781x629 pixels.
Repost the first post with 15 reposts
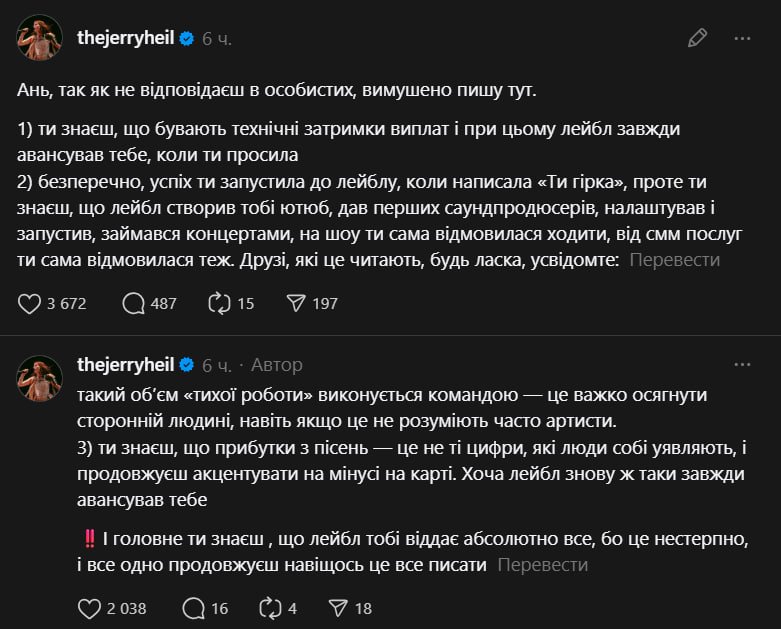219,303
